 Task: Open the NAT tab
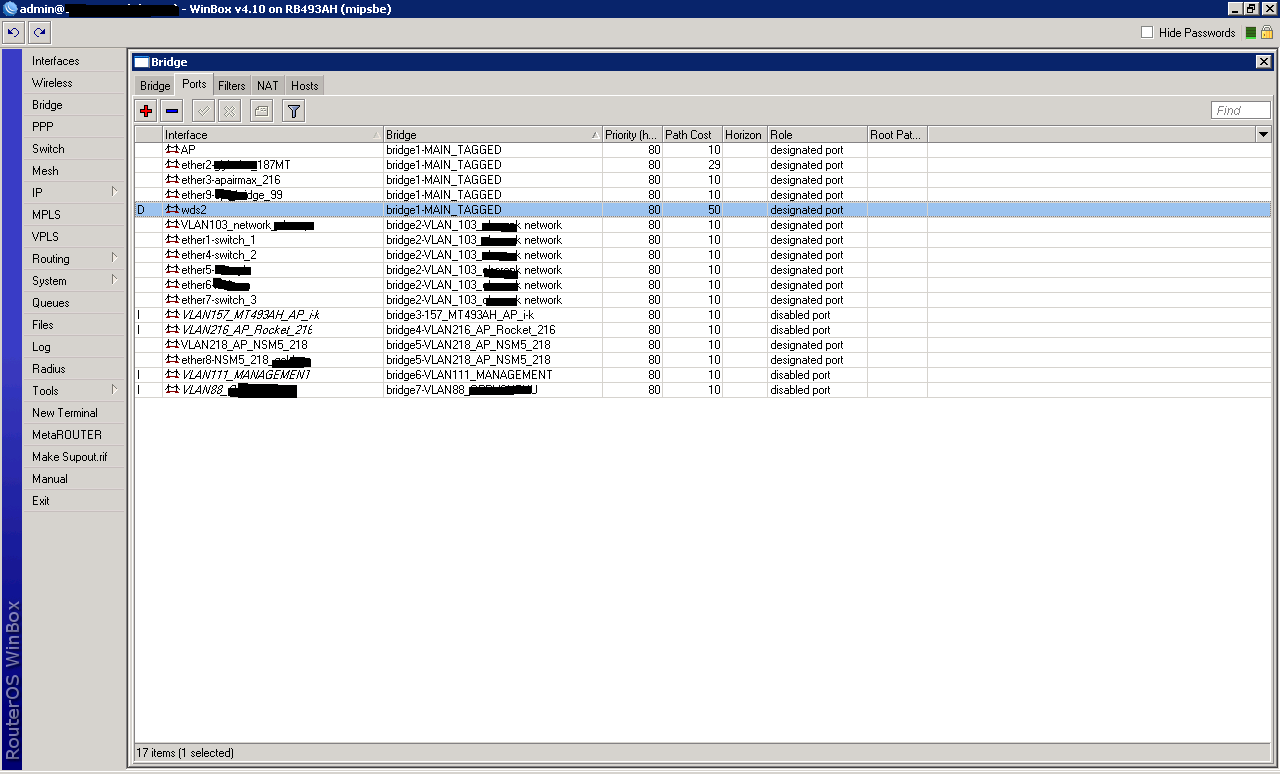(x=268, y=86)
